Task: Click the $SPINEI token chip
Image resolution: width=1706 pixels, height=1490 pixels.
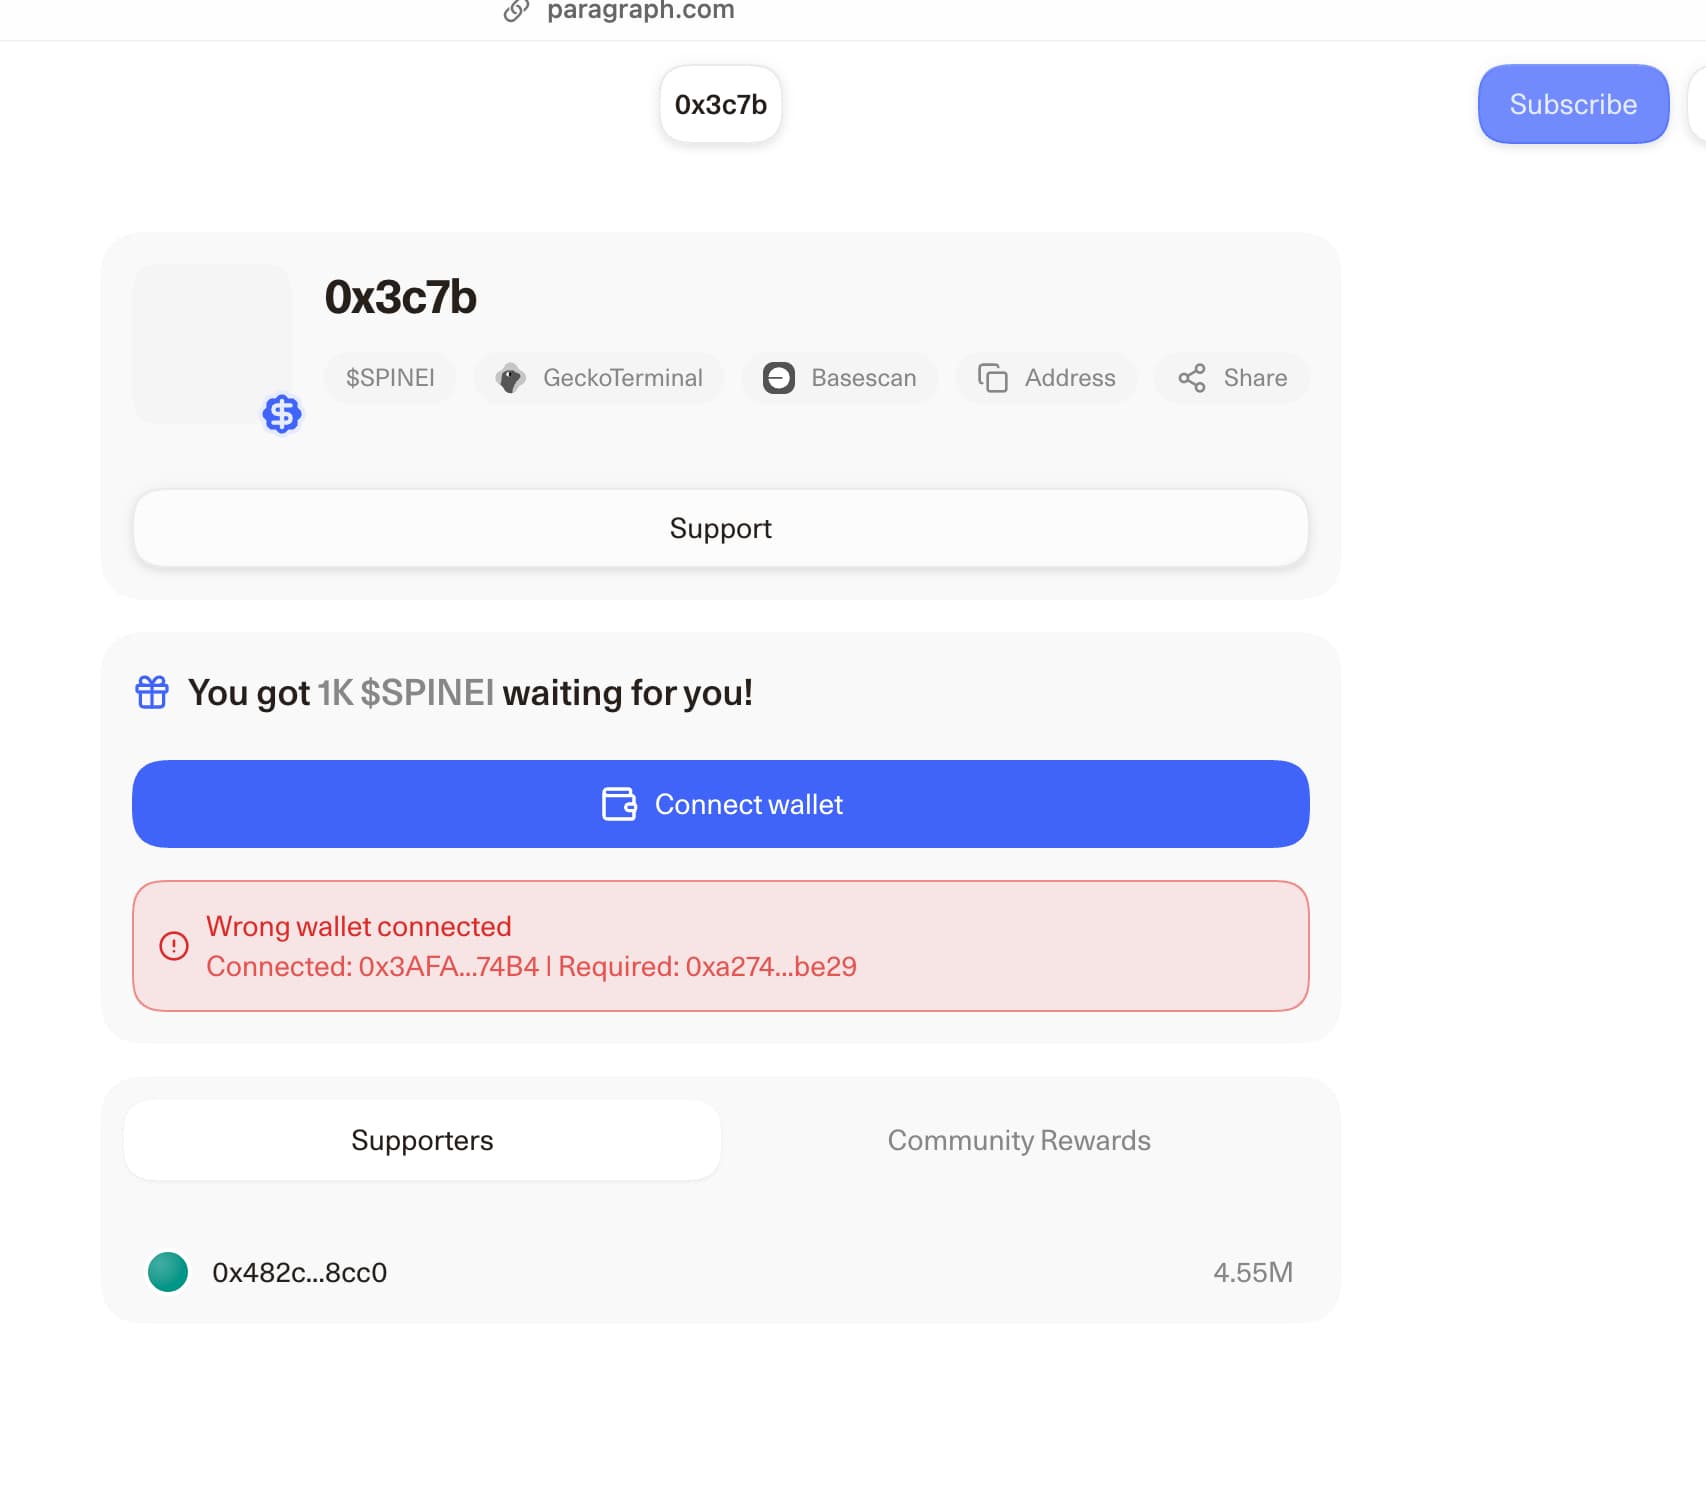Action: point(390,378)
